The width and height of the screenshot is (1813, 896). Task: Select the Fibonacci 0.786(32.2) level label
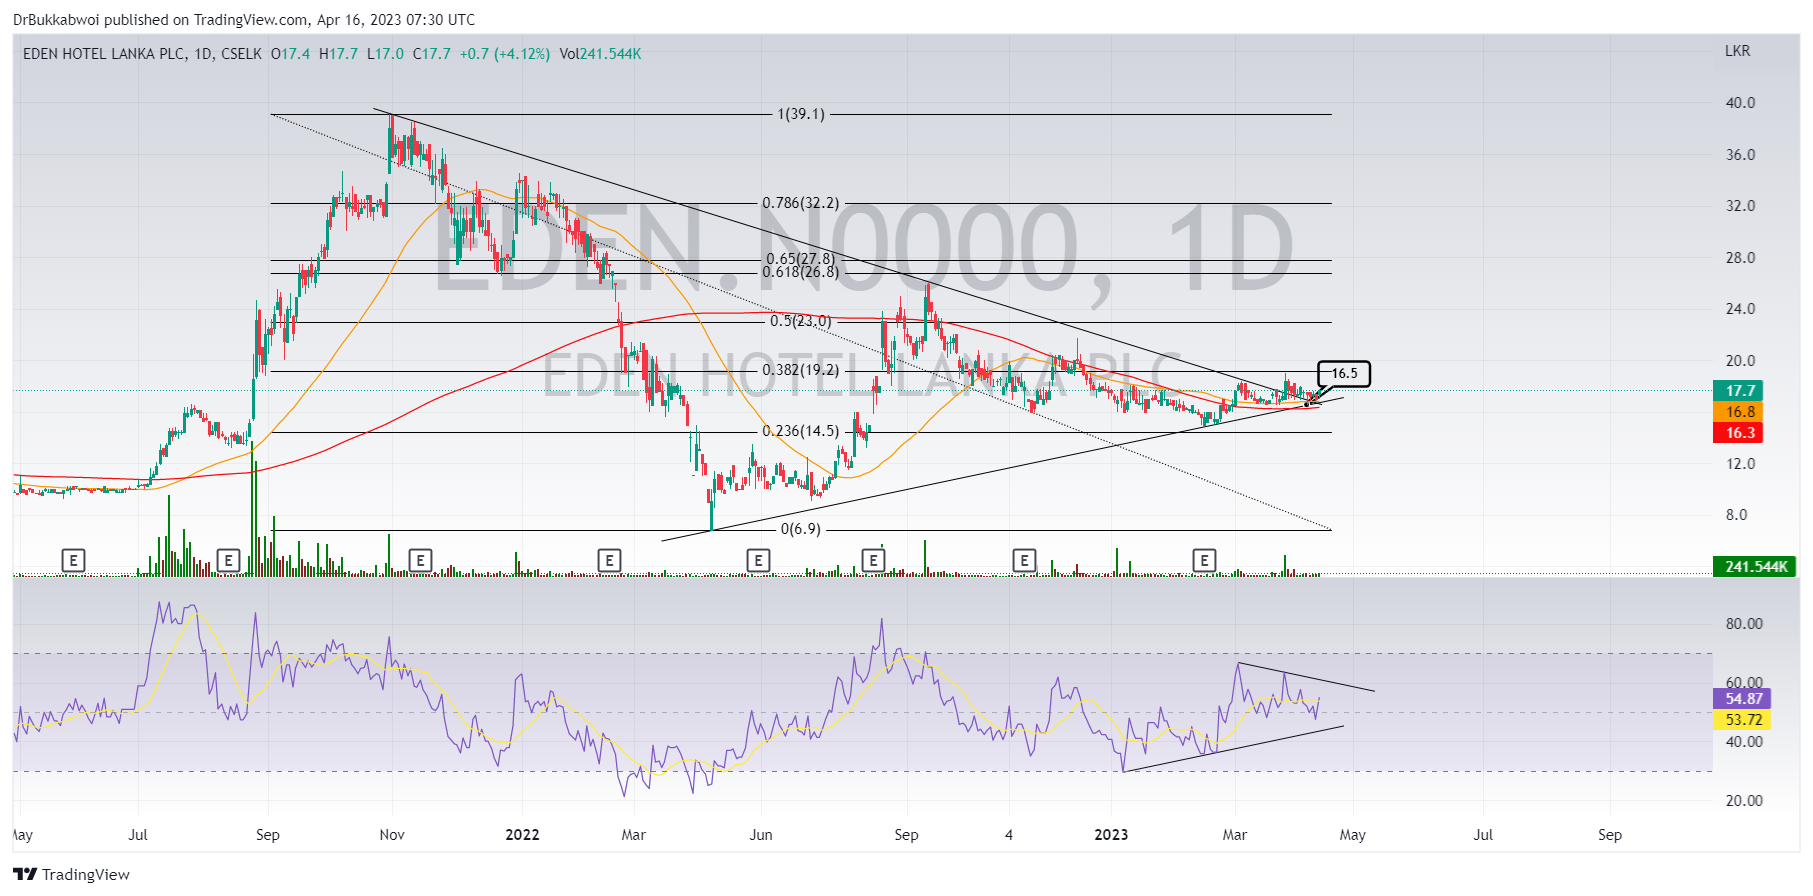[801, 203]
